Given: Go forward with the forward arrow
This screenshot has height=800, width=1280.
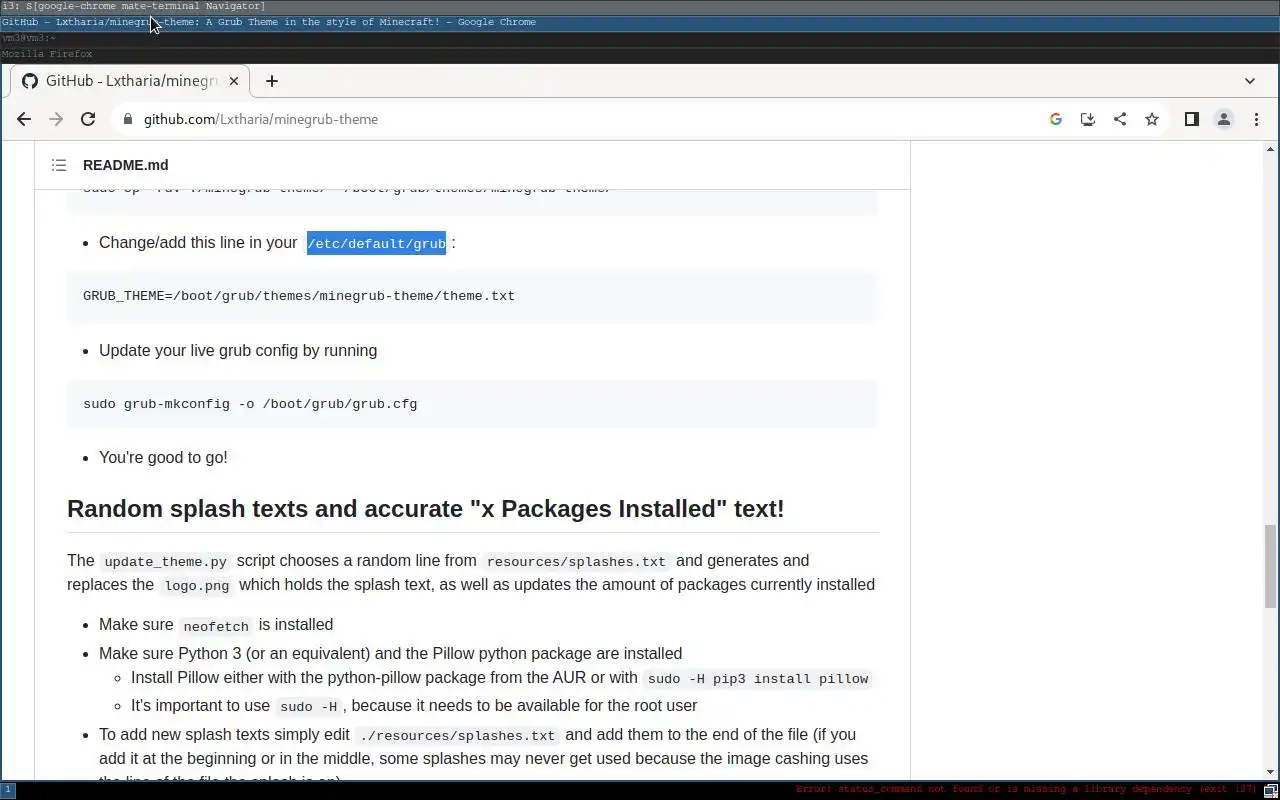Looking at the screenshot, I should [x=56, y=119].
